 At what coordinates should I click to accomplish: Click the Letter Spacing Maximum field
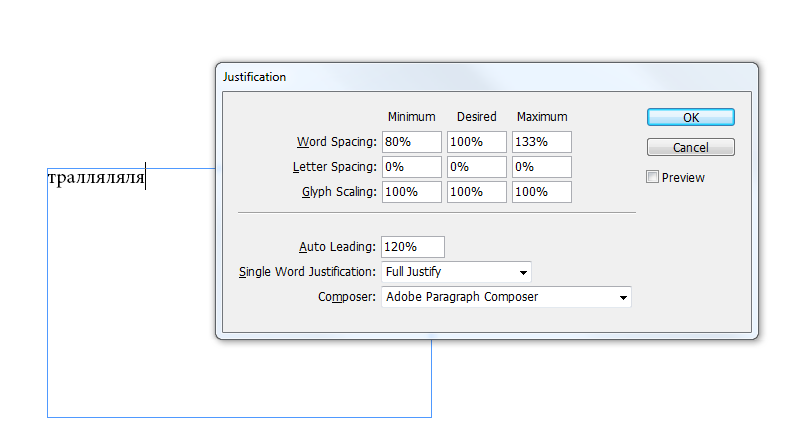[541, 167]
